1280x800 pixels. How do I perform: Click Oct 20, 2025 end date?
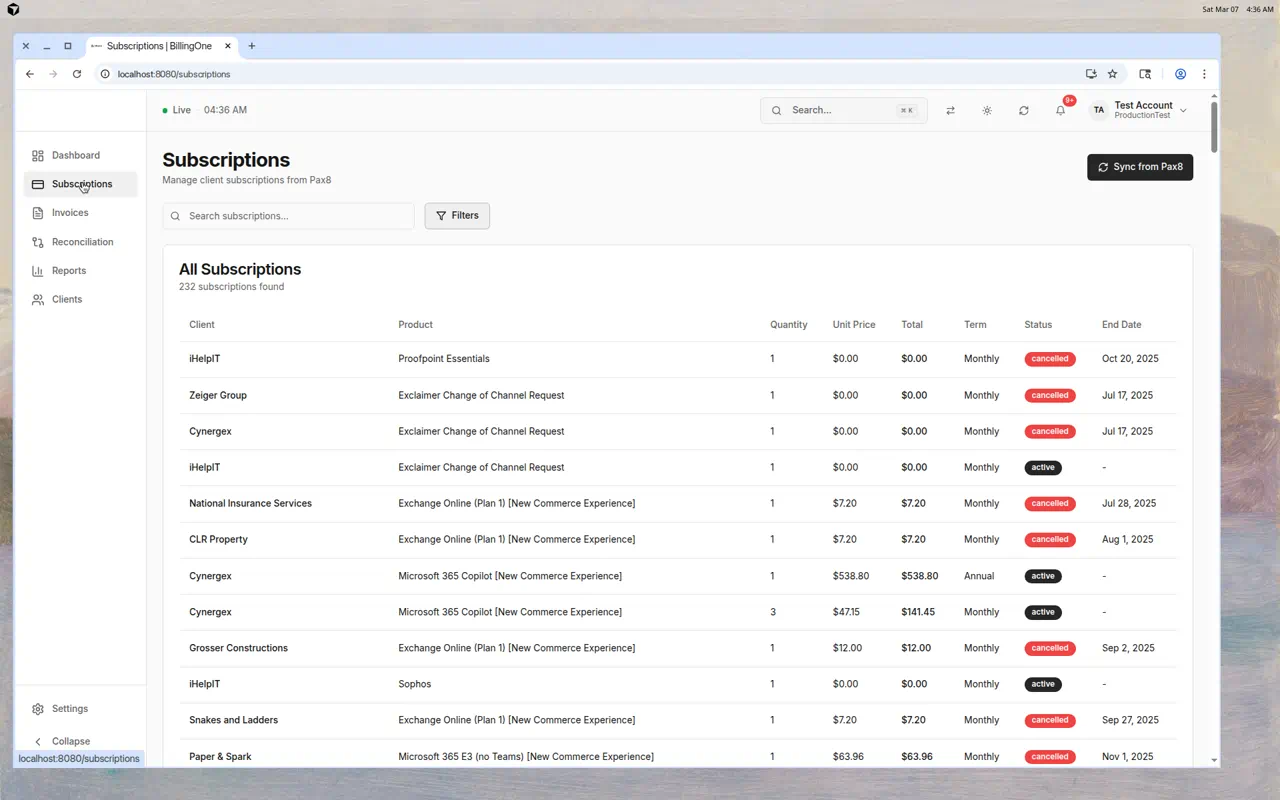click(x=1129, y=359)
